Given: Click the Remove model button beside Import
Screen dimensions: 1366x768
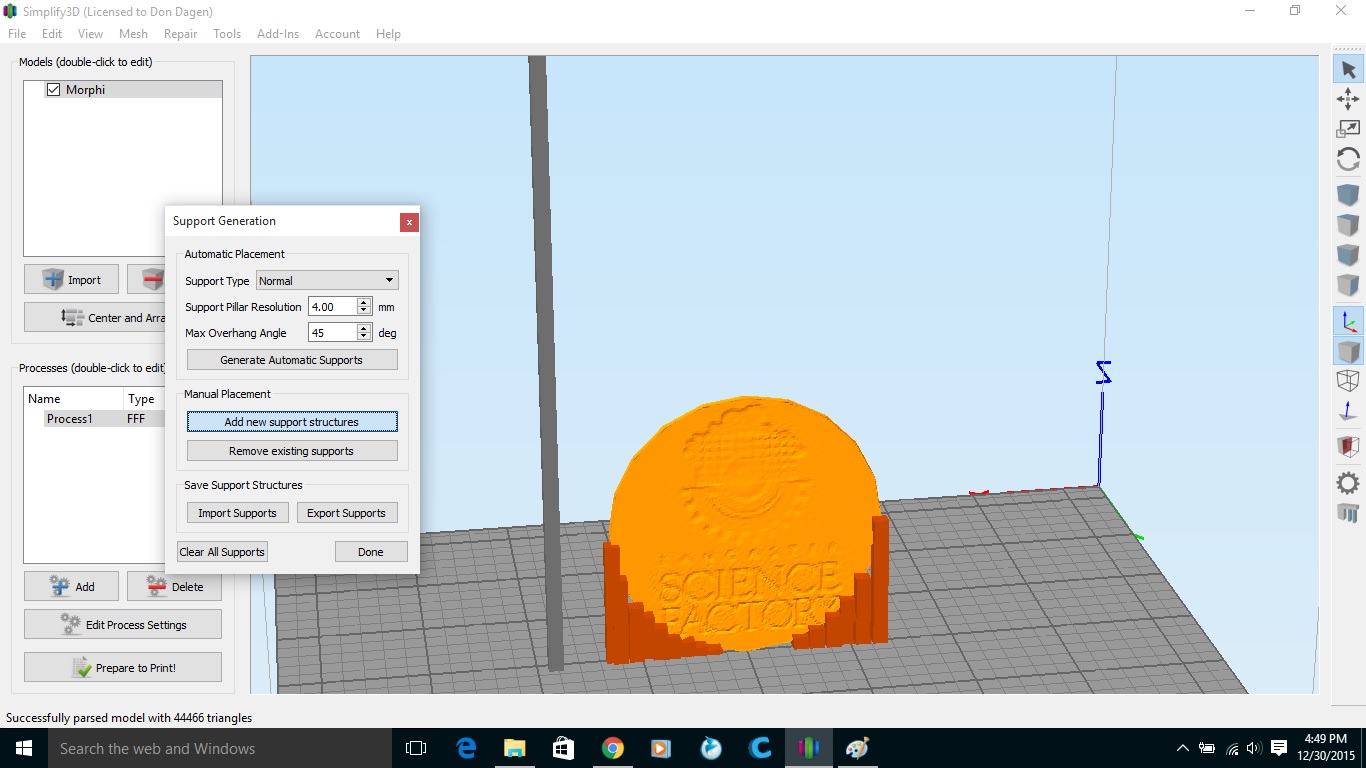Looking at the screenshot, I should point(146,279).
